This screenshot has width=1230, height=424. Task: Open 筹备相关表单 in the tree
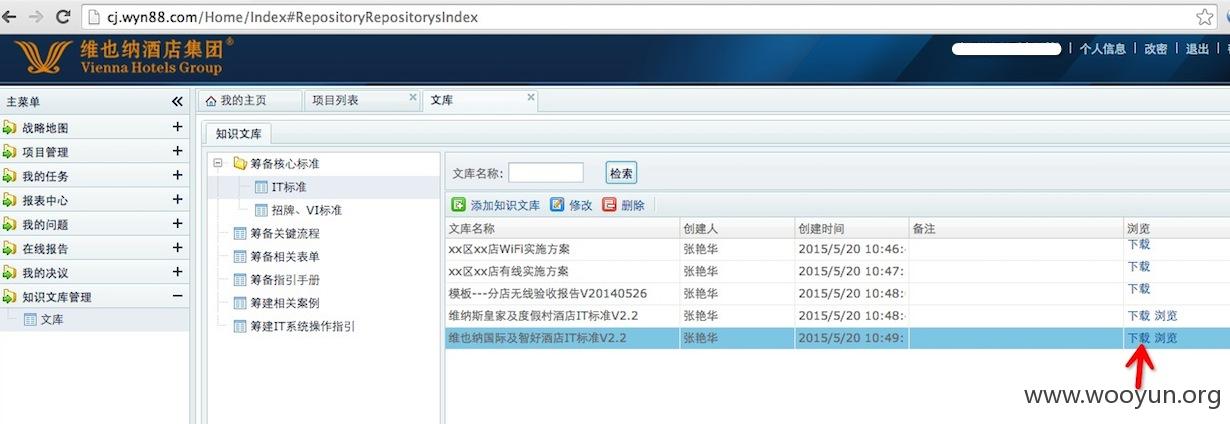coord(284,257)
